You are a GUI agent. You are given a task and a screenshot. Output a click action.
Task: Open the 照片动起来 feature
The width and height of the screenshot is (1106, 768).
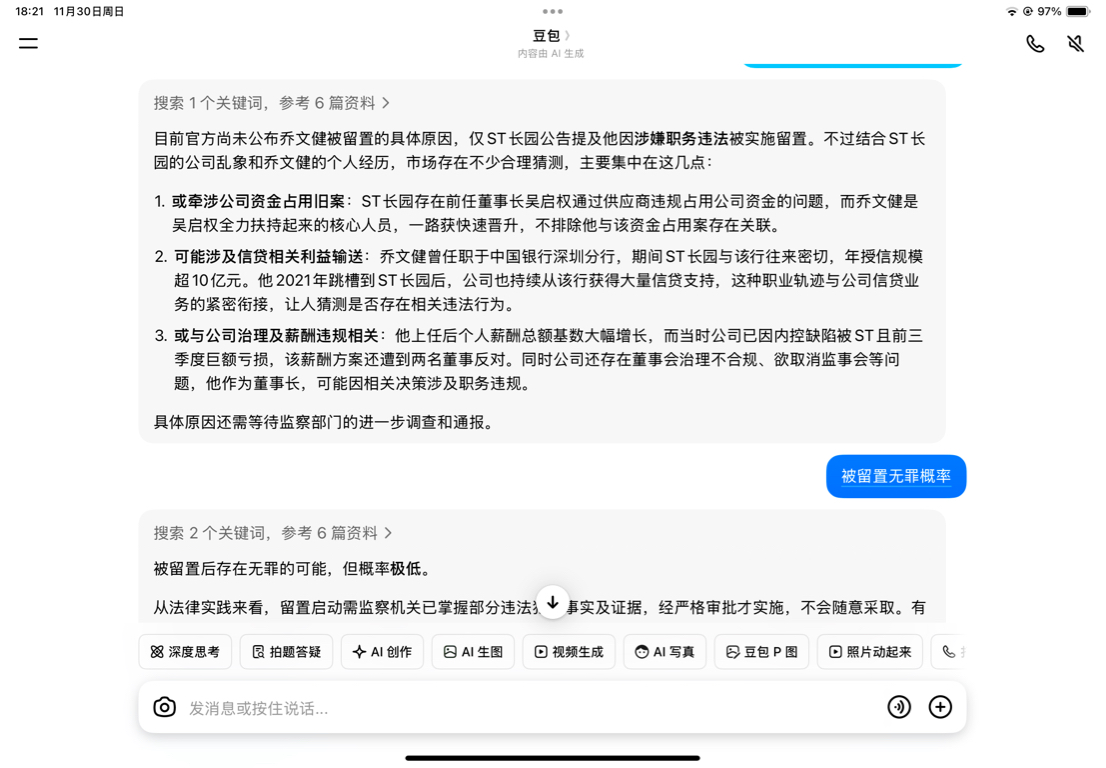[870, 652]
